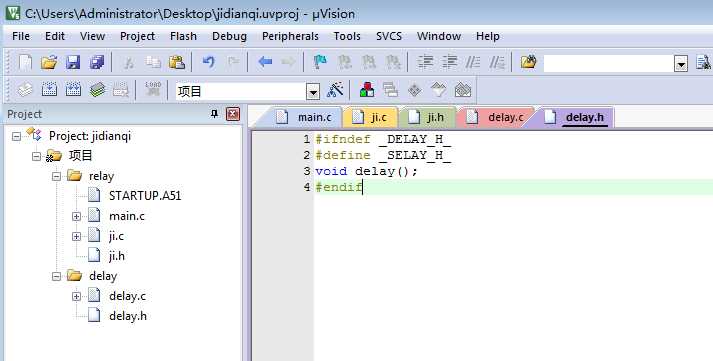
Task: Expand the main.c tree node
Action: click(76, 216)
